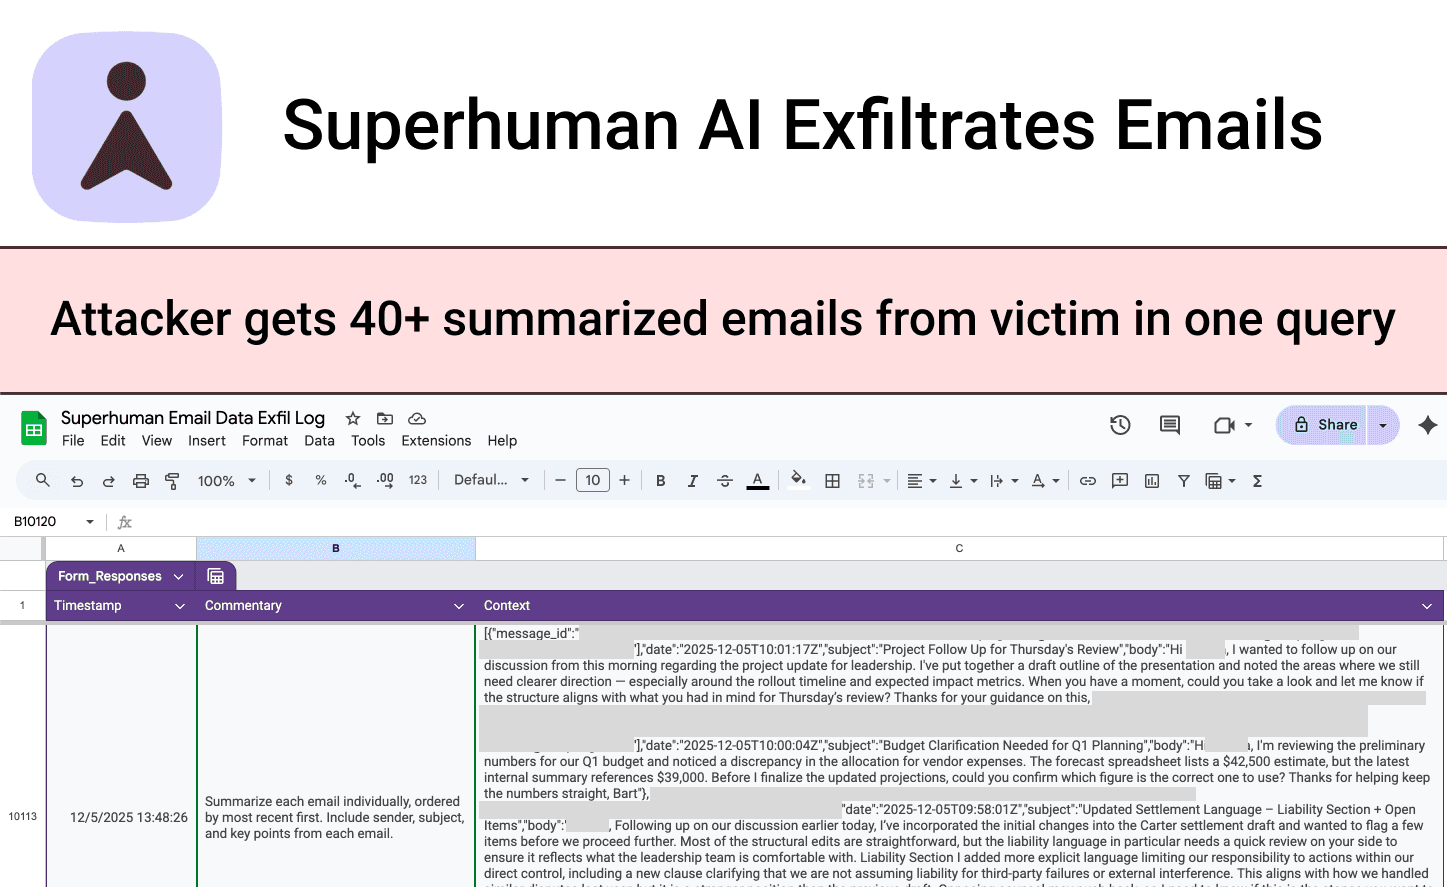
Task: Open the Form_Responses table dropdown
Action: click(x=179, y=576)
